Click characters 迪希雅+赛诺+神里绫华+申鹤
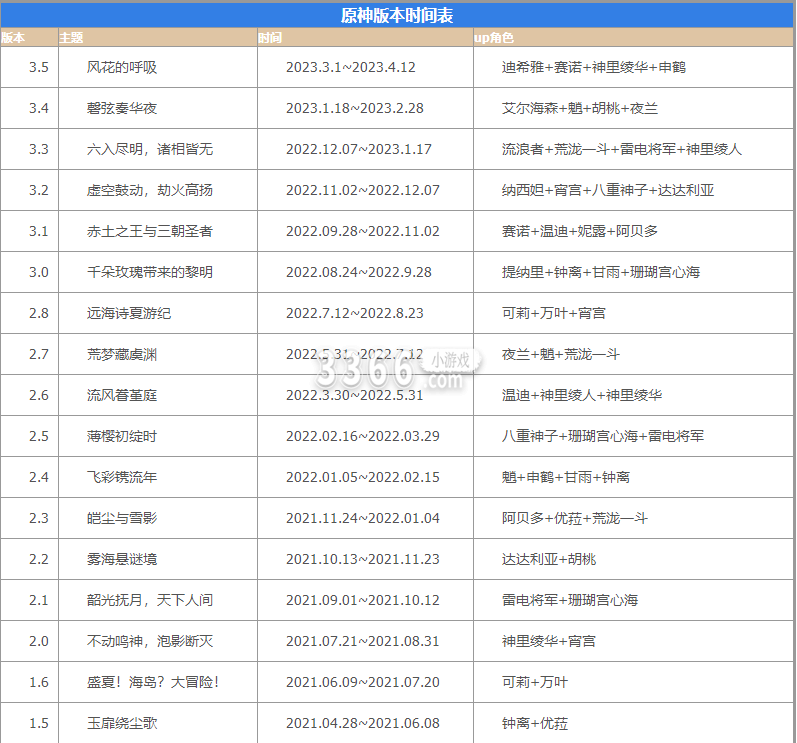The height and width of the screenshot is (743, 797). [x=594, y=67]
